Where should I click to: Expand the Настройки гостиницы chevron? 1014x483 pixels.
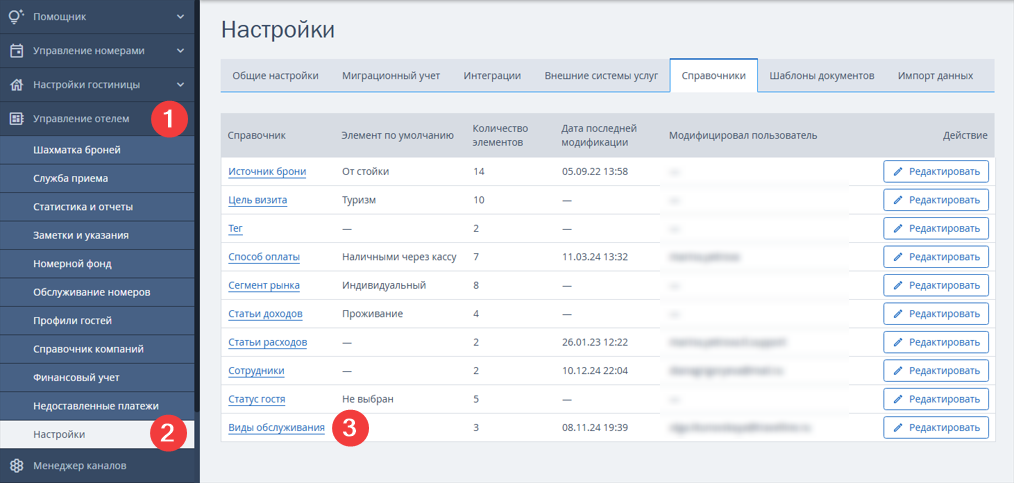click(x=180, y=85)
